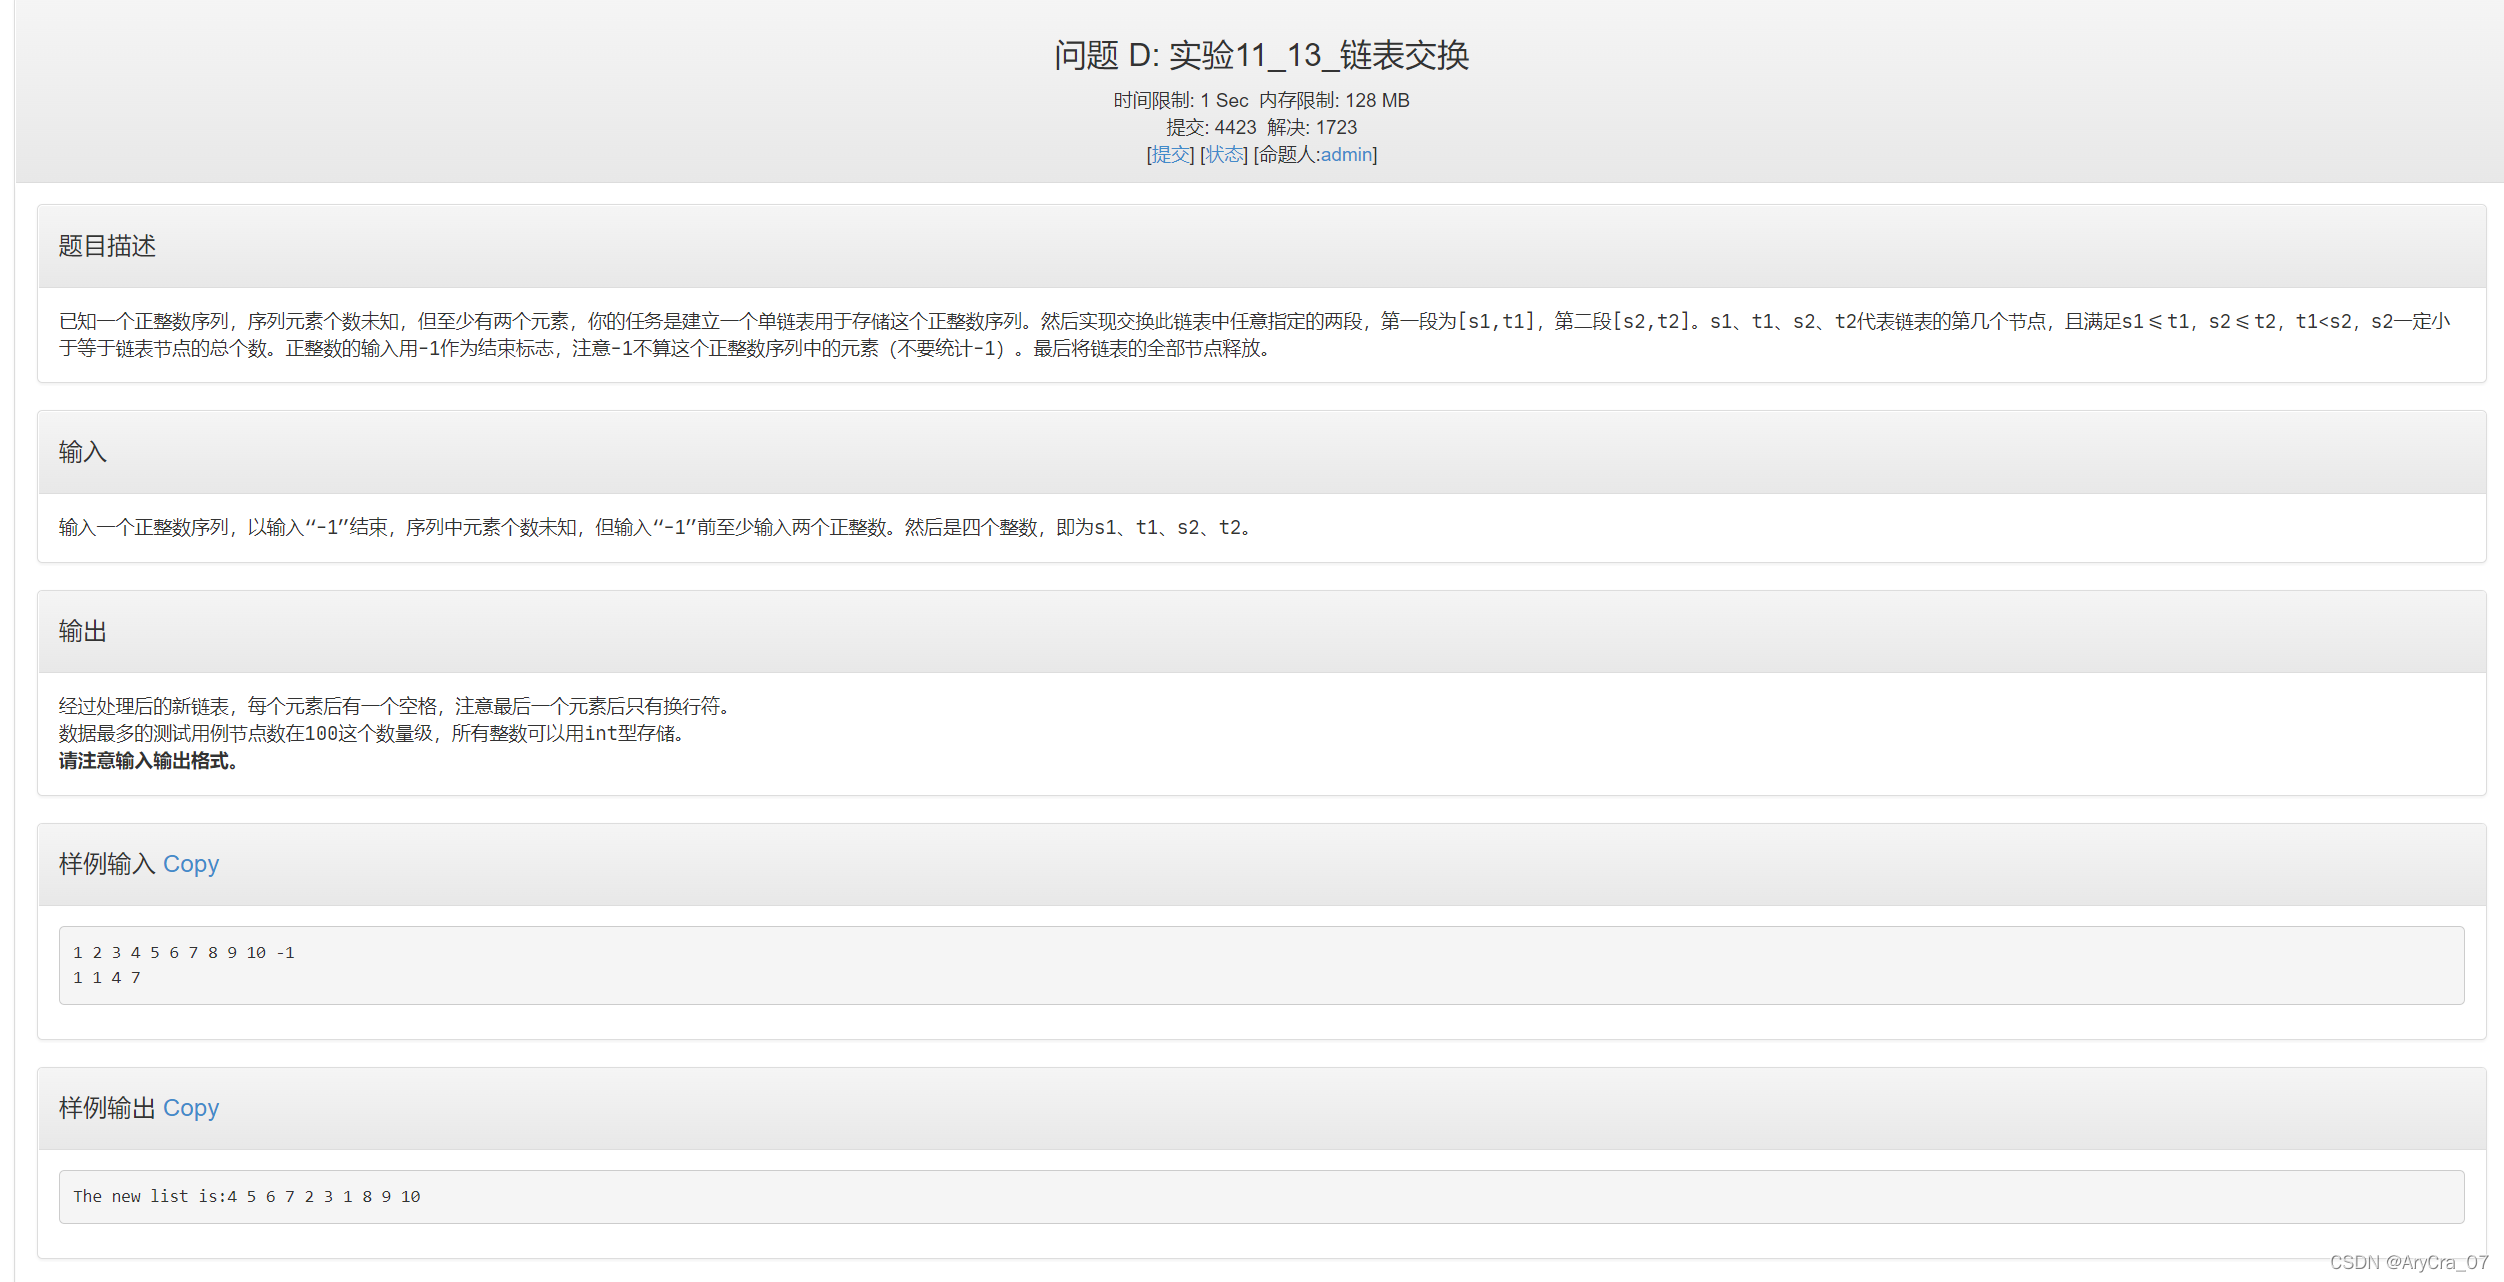Click the input format description text

click(x=655, y=527)
